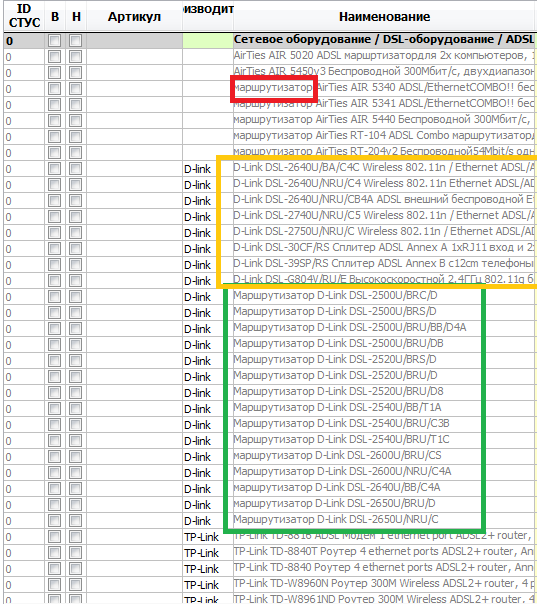The image size is (537, 604).
Task: Click TP-Link manufacturer cell in TD-W8960N row
Action: tap(208, 584)
